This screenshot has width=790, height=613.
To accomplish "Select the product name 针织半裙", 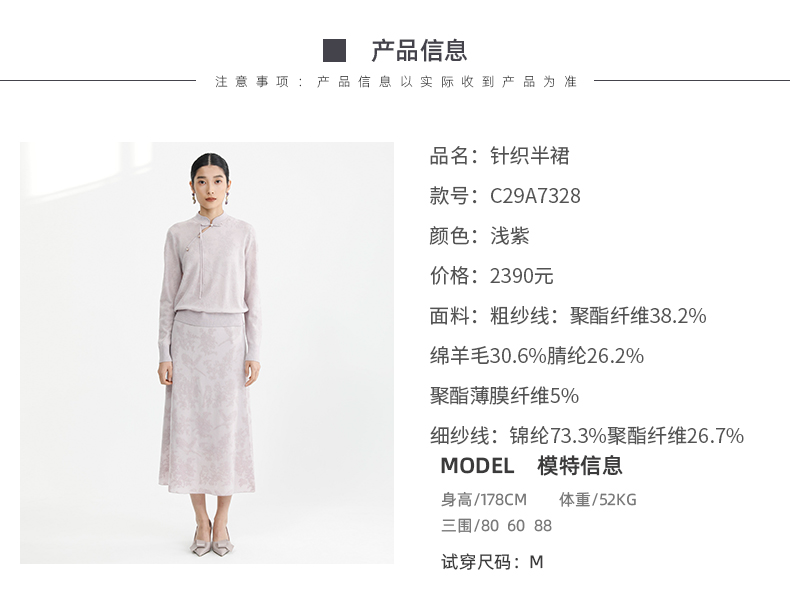I will [x=530, y=156].
